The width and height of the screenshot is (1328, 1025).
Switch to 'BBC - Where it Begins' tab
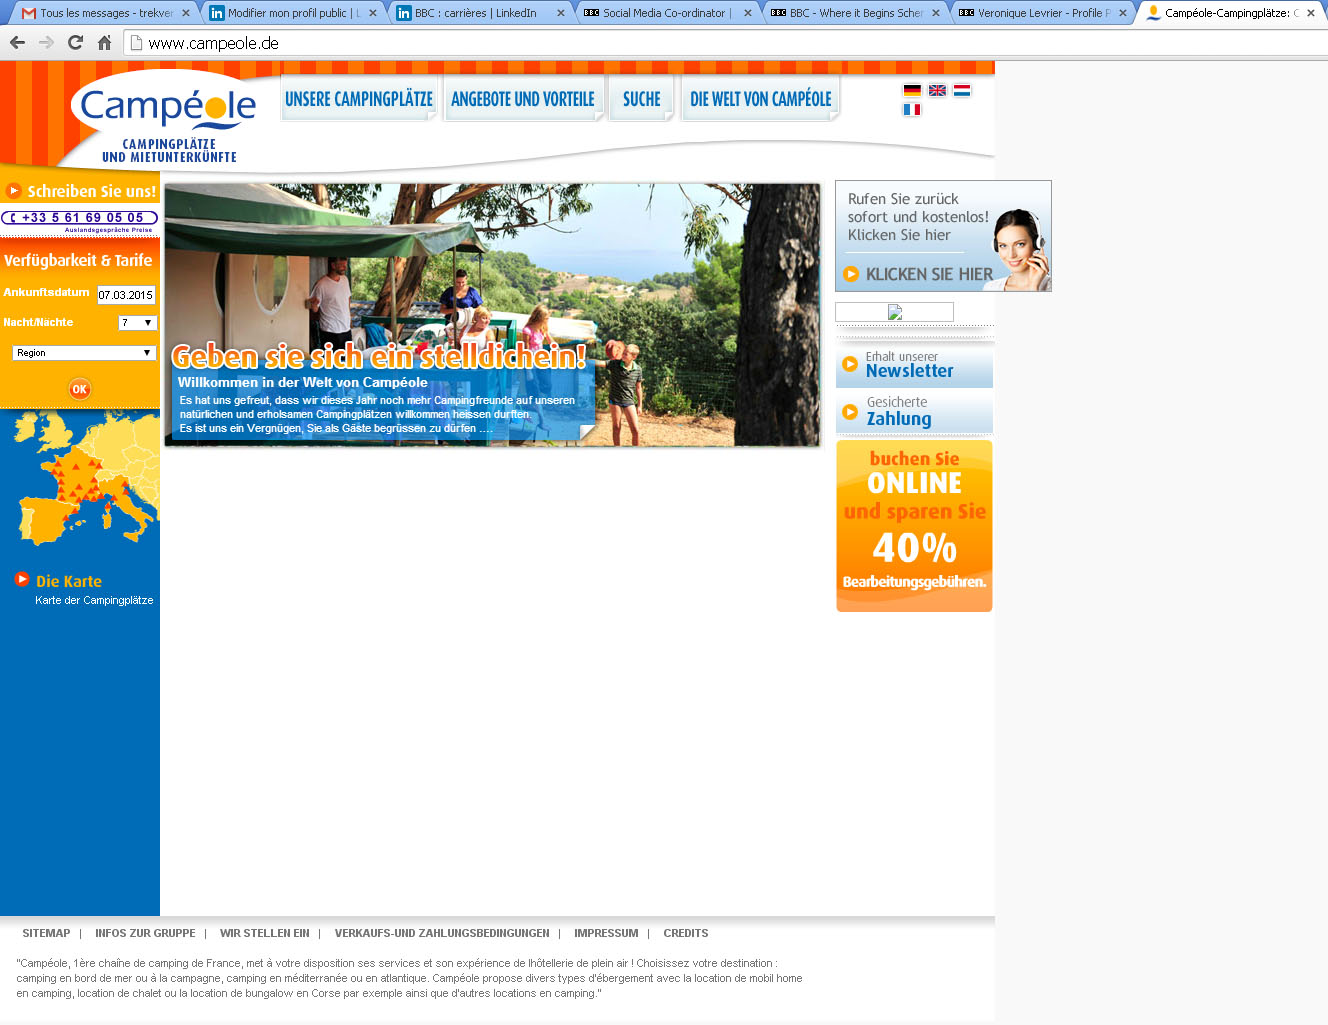[x=855, y=13]
